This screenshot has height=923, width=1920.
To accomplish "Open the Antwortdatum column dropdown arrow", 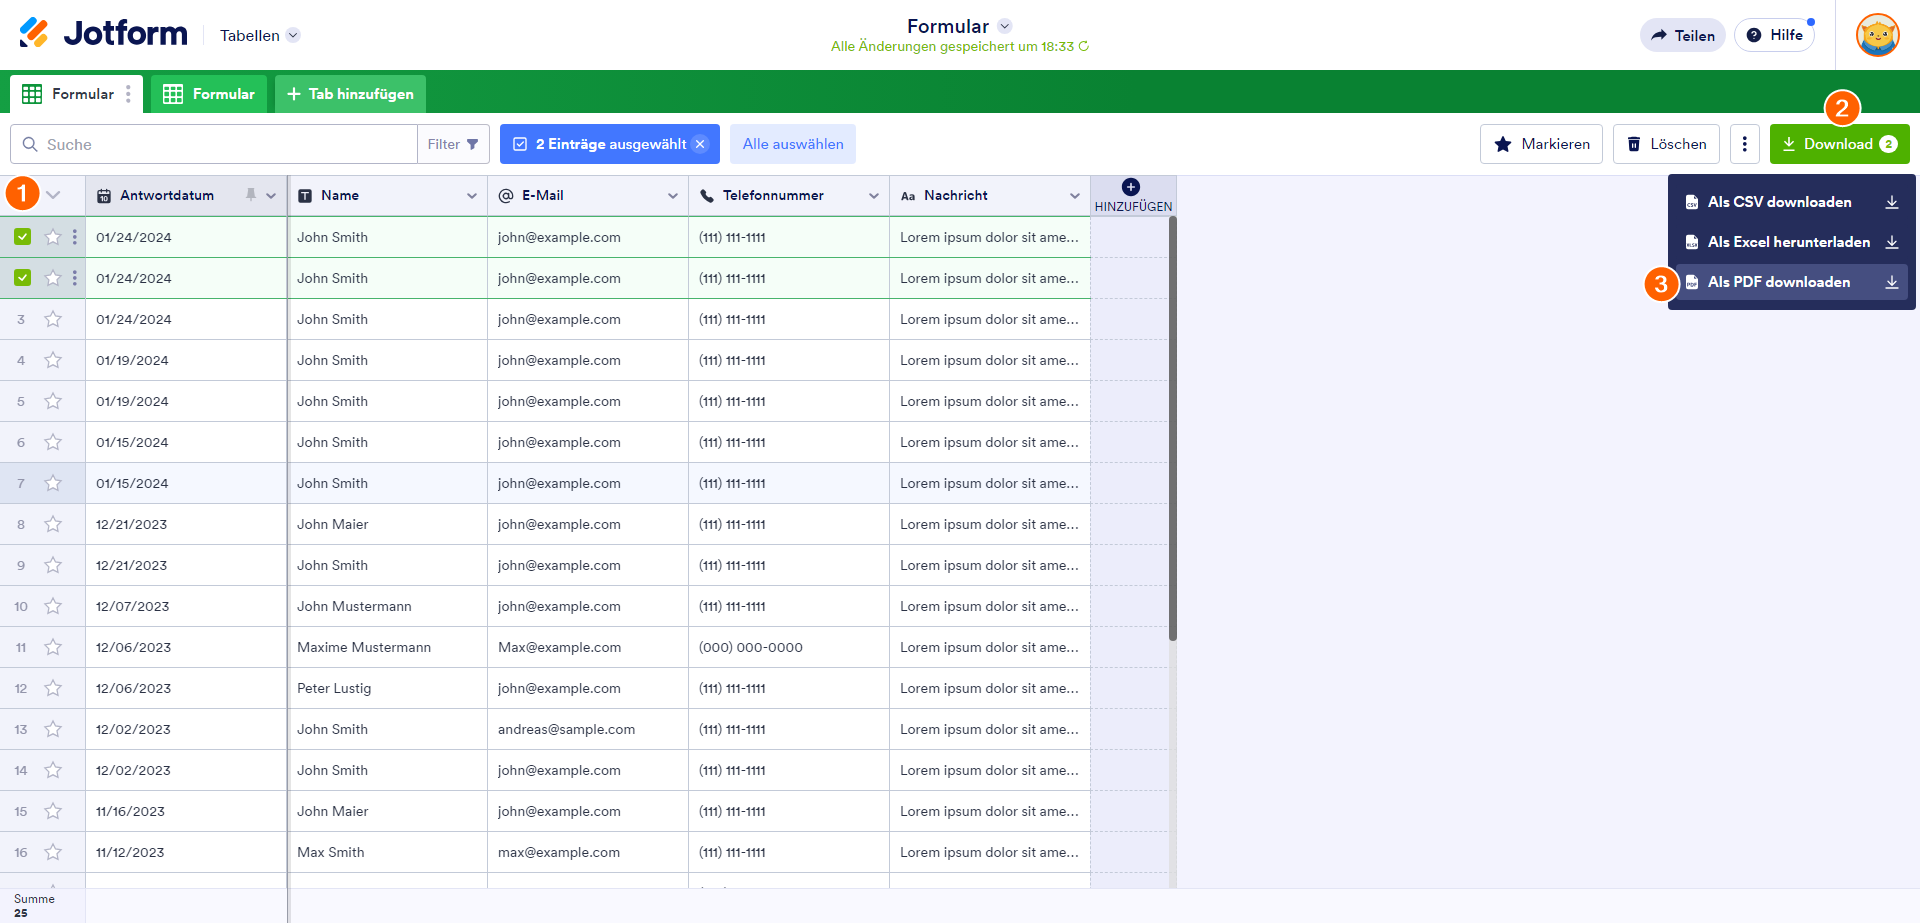I will 271,196.
